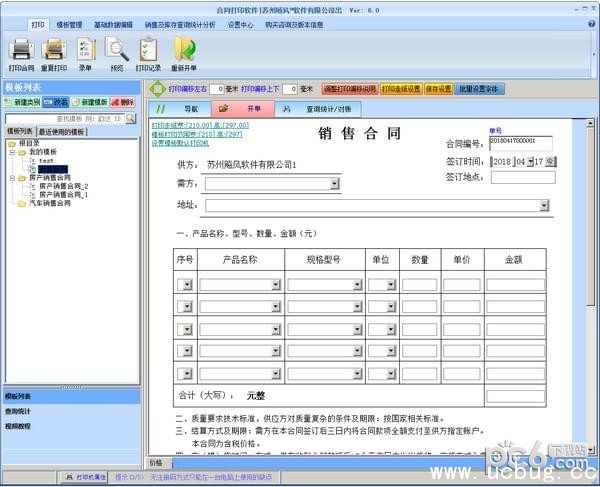Open print preview with the 预览 magnifier
This screenshot has width=600, height=487.
[117, 50]
